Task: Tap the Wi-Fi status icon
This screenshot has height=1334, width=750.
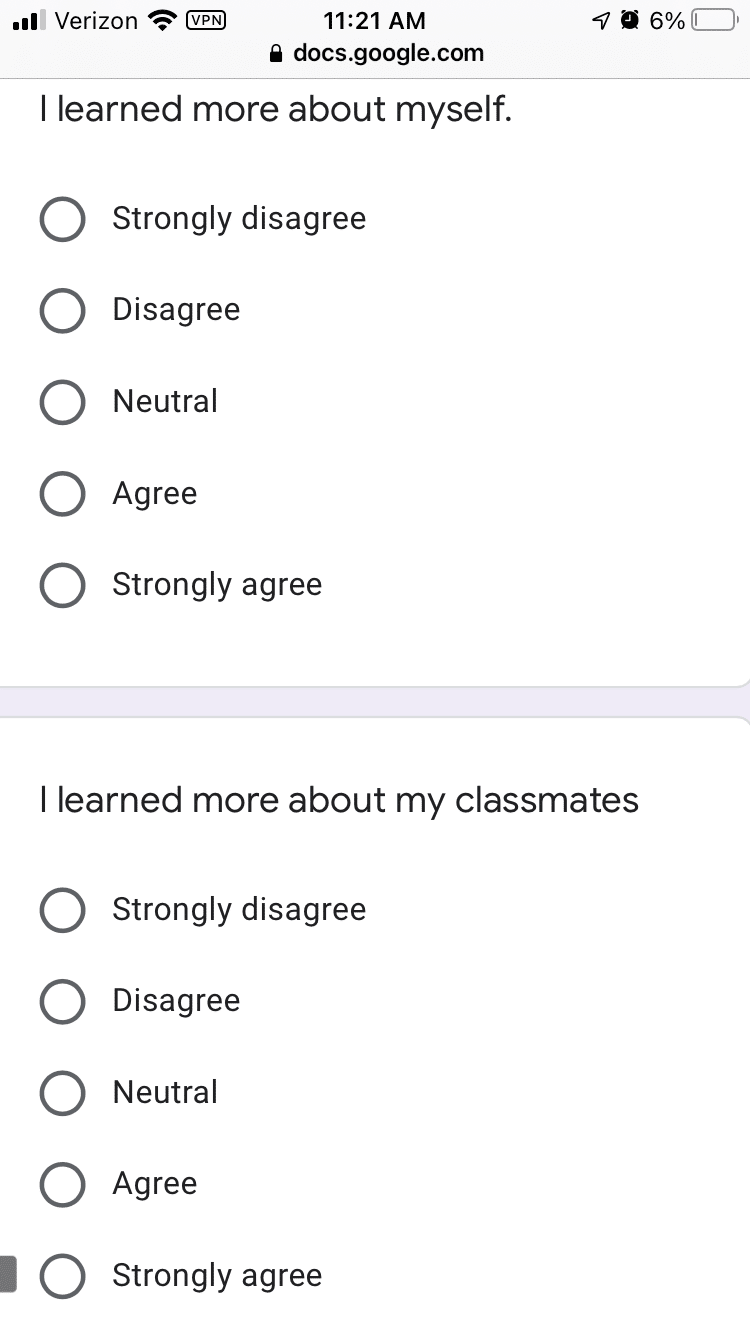Action: [160, 20]
